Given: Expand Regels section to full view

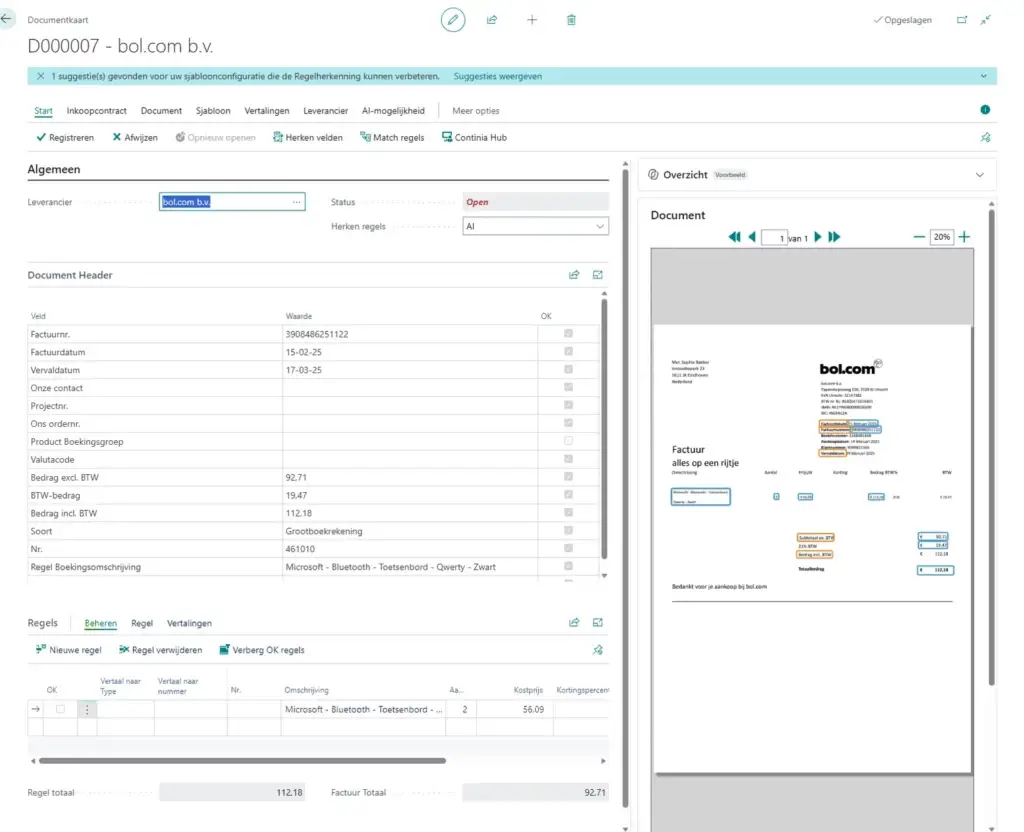Looking at the screenshot, I should click(598, 622).
